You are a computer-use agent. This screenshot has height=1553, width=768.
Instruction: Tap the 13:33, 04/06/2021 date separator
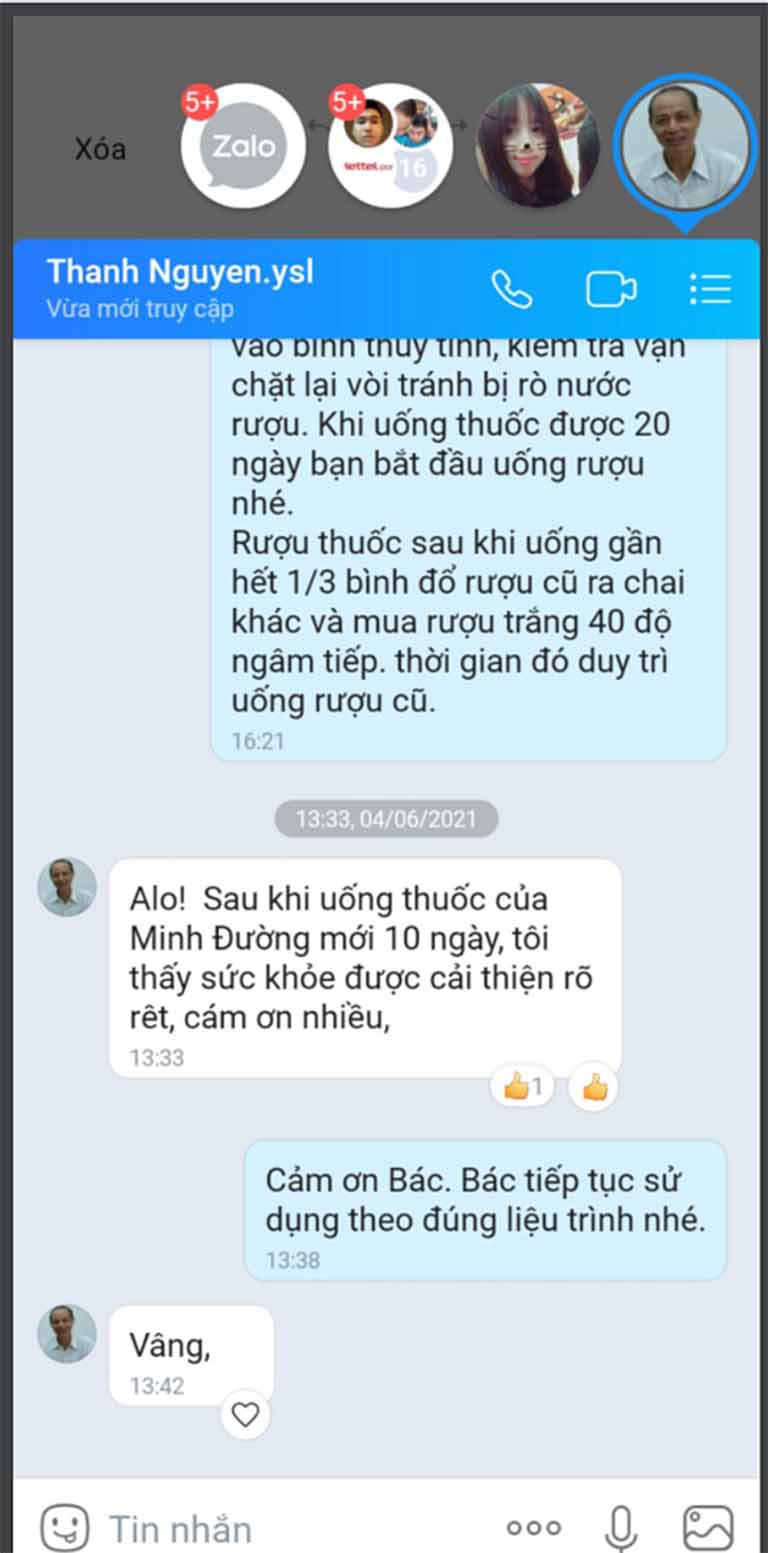coord(386,819)
